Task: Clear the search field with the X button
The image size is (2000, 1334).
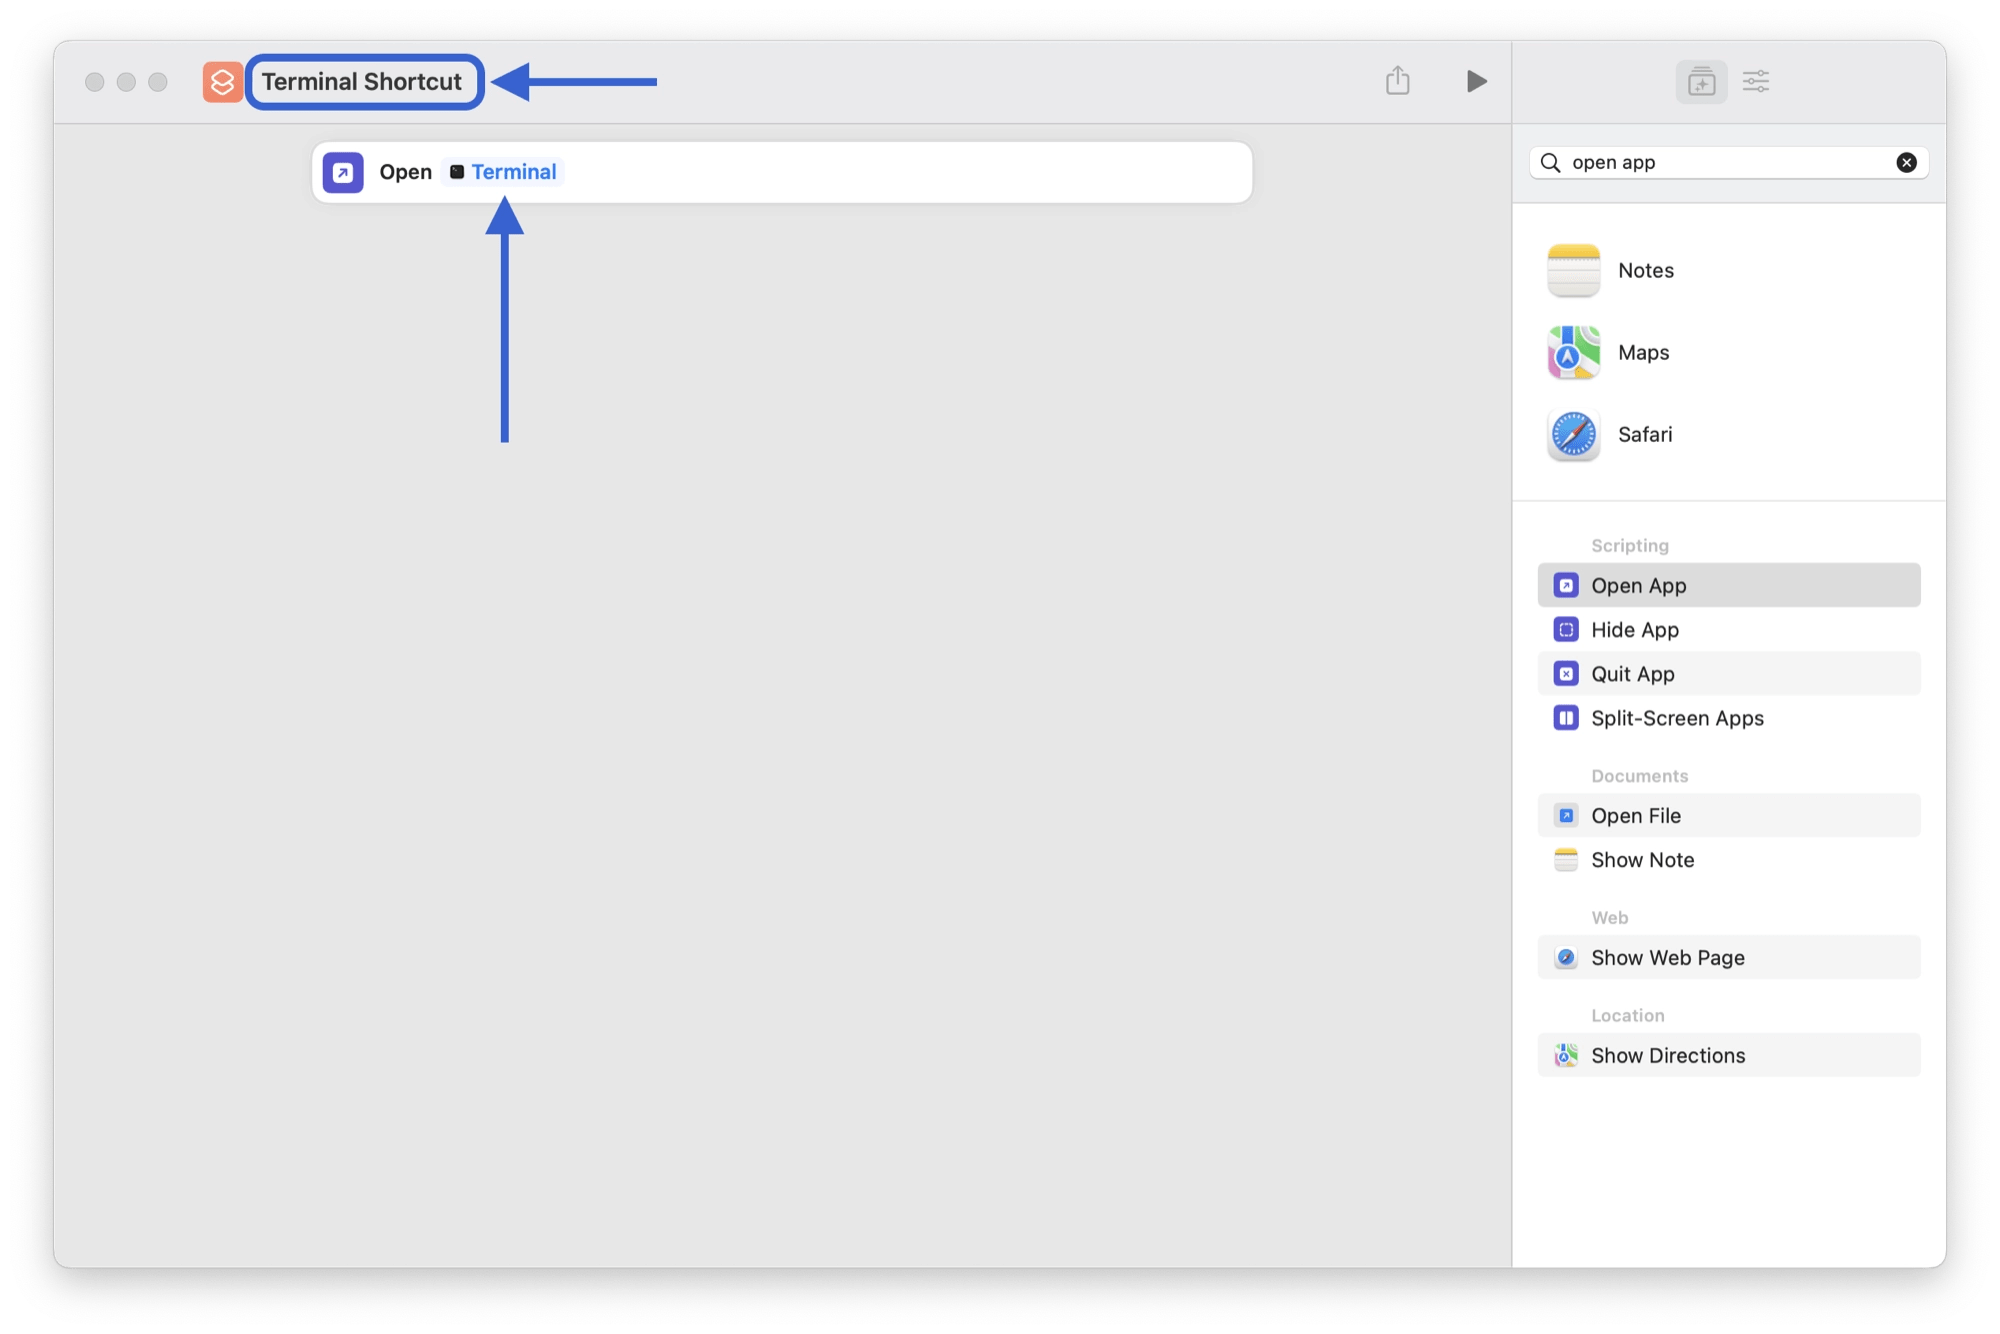Action: tap(1906, 162)
